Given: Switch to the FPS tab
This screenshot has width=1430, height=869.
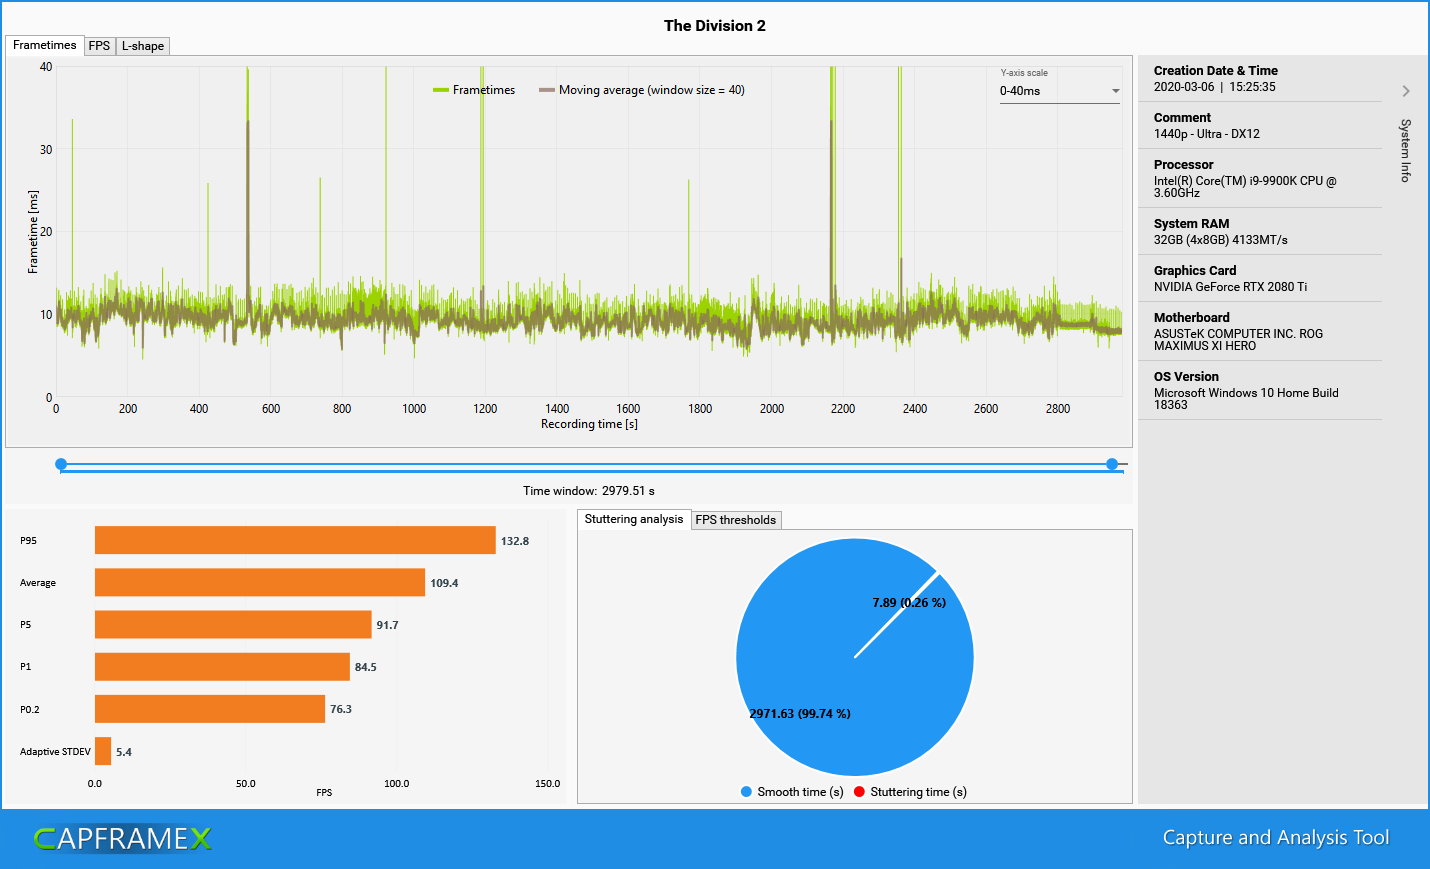Looking at the screenshot, I should point(99,45).
